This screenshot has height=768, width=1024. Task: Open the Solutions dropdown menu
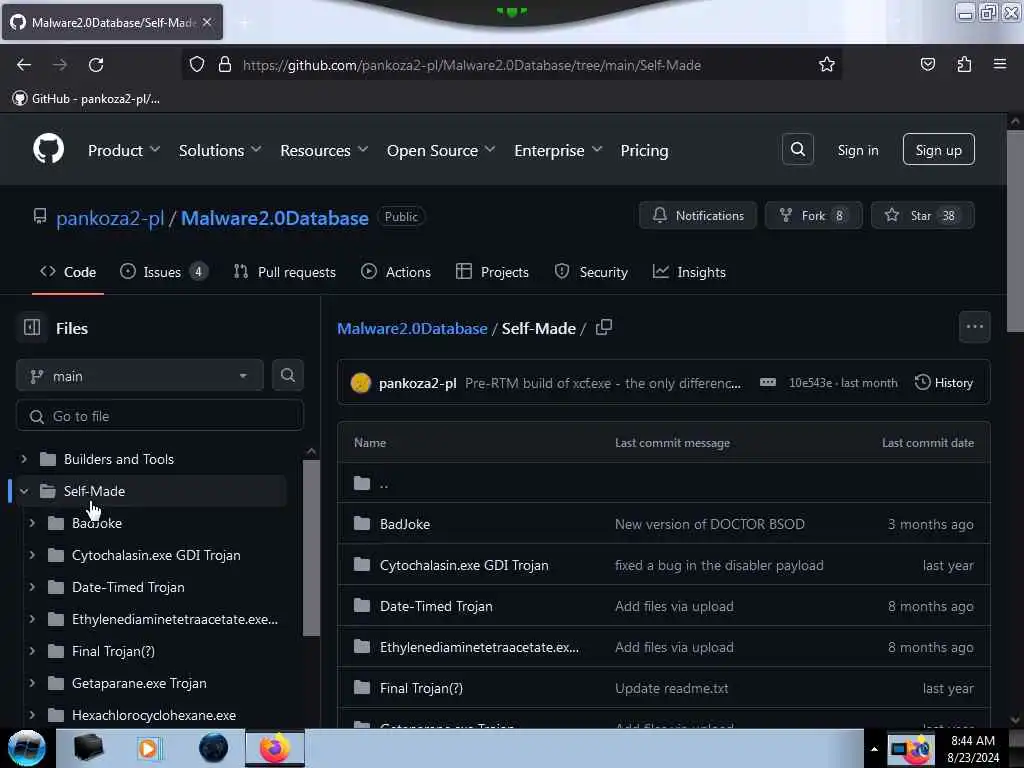point(220,150)
